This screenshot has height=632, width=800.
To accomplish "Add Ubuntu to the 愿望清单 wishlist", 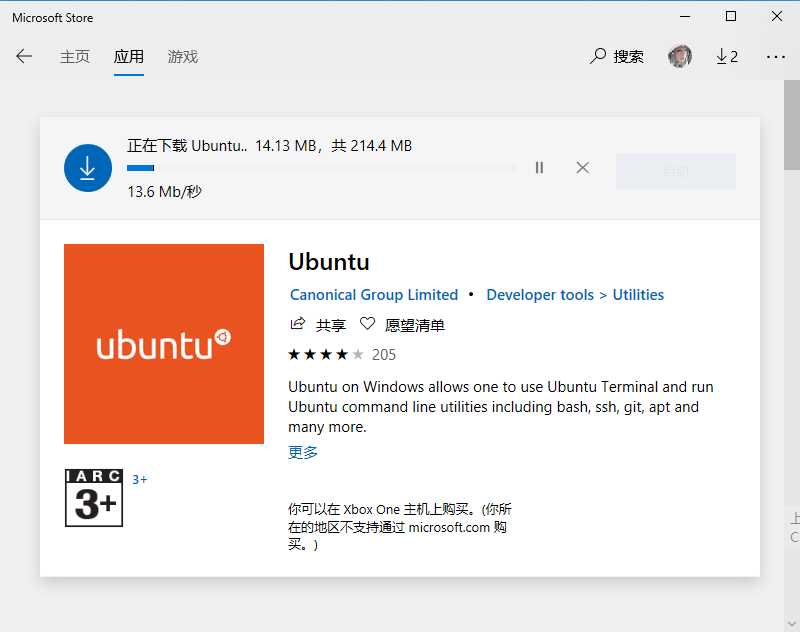I will click(402, 324).
